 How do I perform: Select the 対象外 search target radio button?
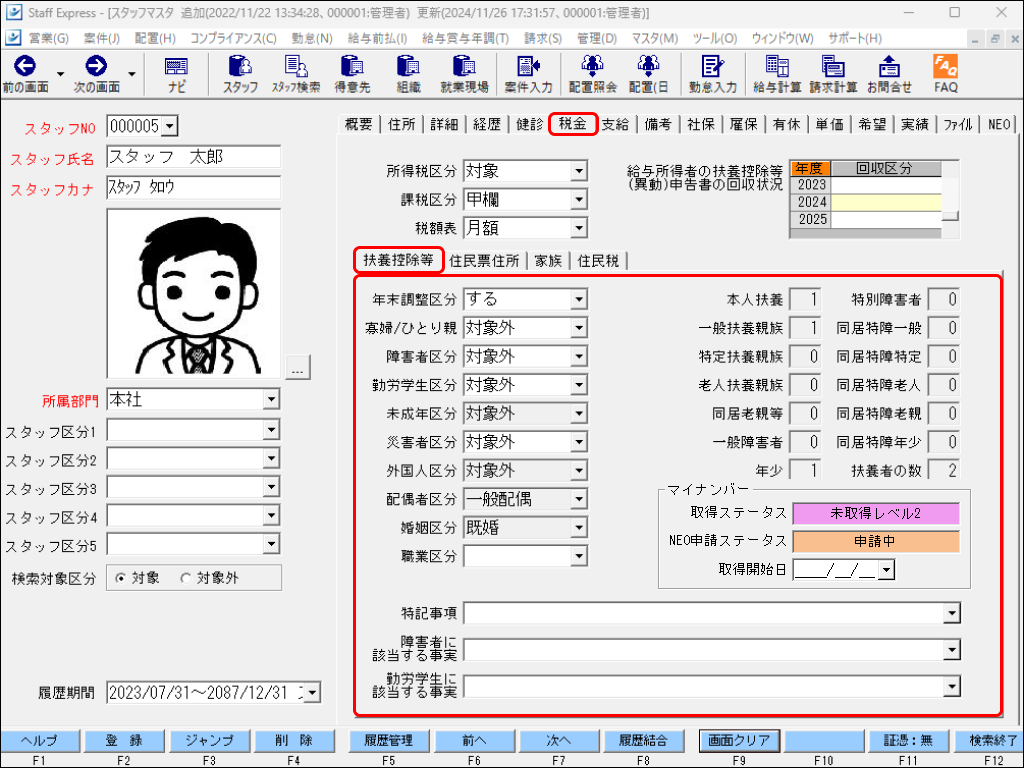tap(185, 578)
